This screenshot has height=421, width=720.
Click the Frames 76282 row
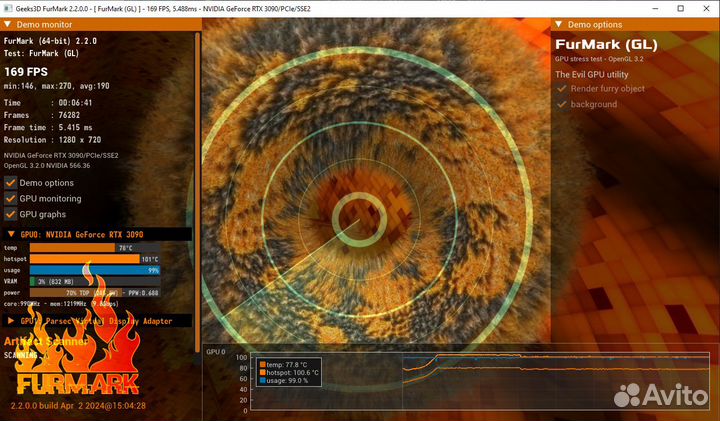click(42, 115)
